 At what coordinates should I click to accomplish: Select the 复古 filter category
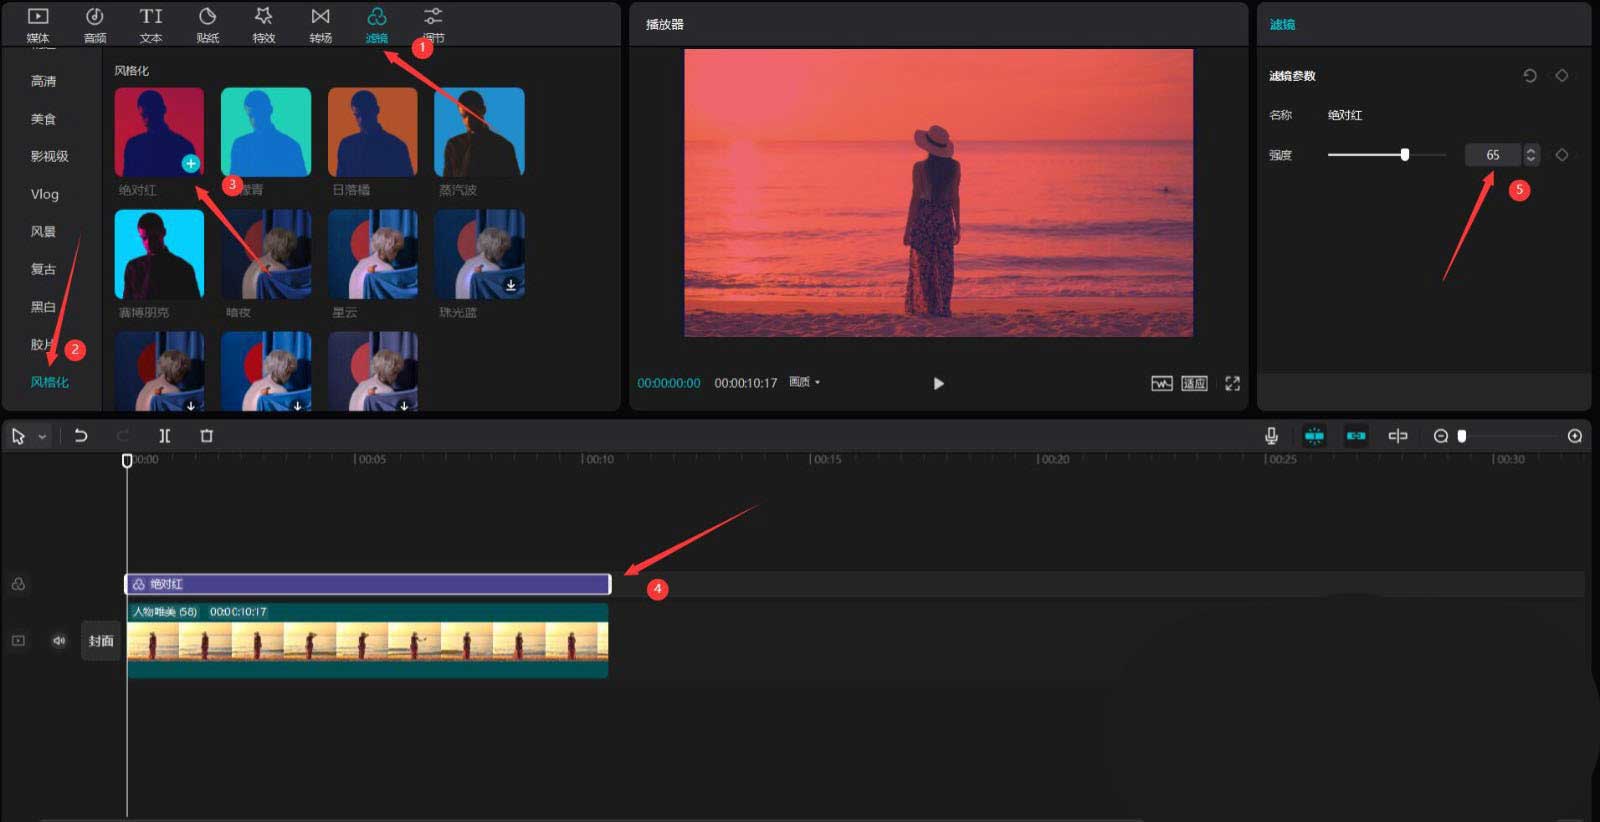43,269
